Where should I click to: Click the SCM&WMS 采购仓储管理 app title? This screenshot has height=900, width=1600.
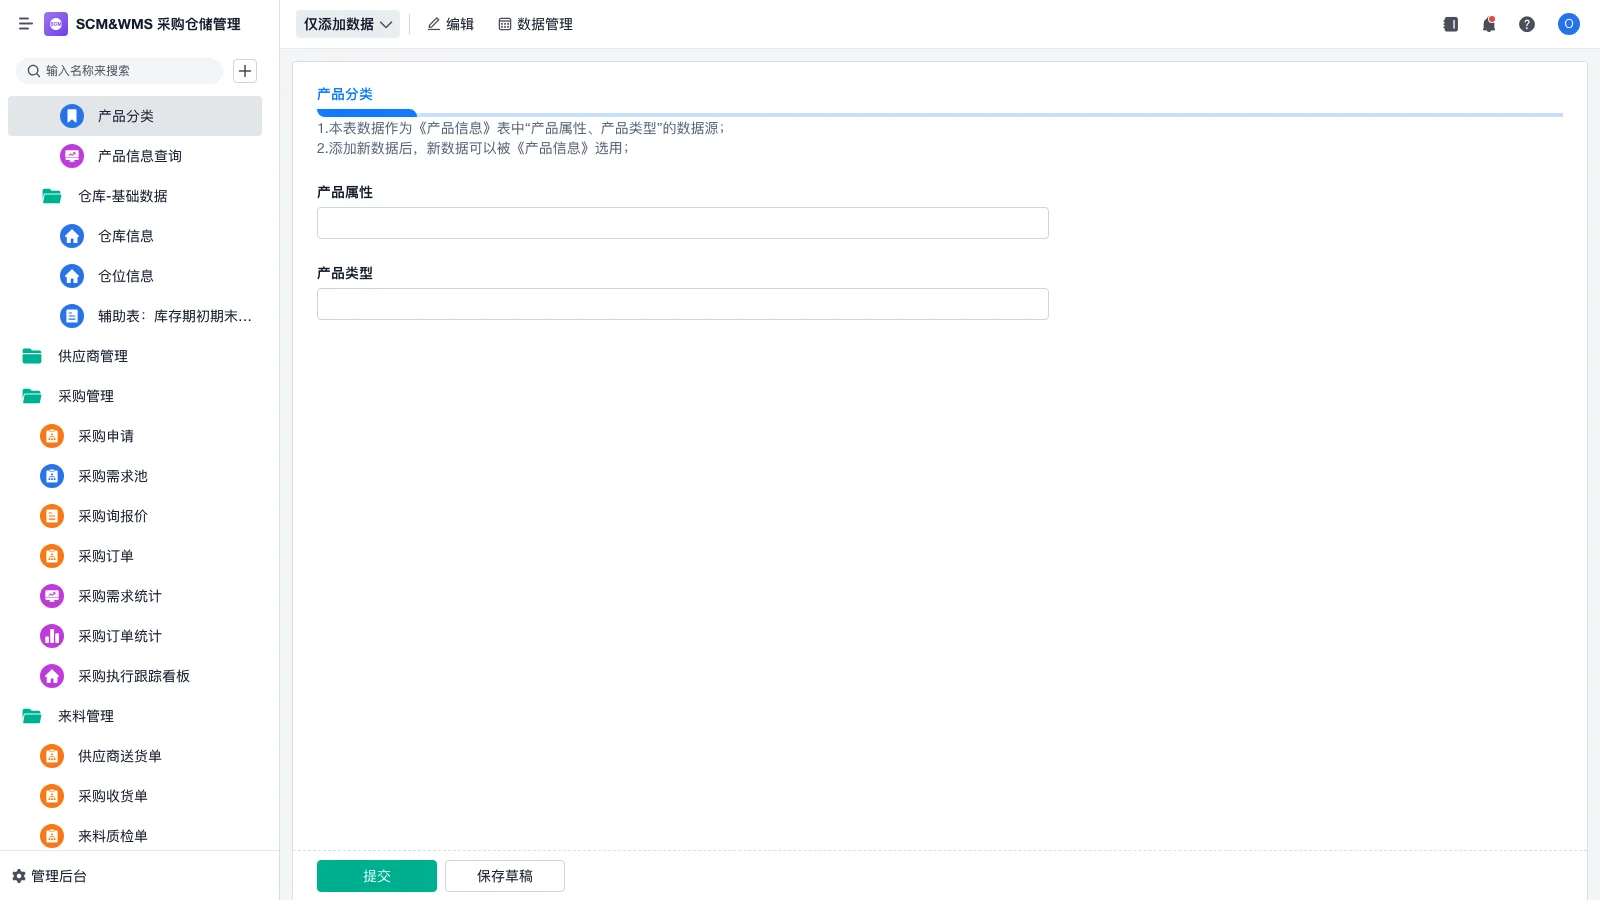[x=158, y=24]
